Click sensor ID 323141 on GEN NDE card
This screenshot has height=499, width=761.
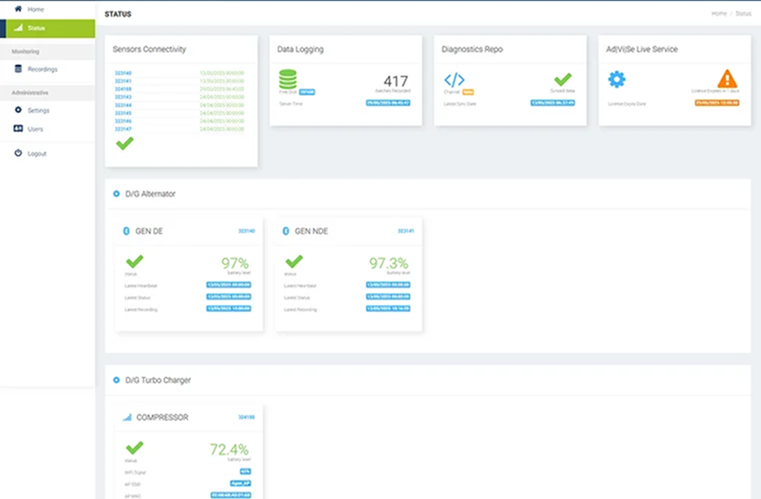[x=405, y=231]
